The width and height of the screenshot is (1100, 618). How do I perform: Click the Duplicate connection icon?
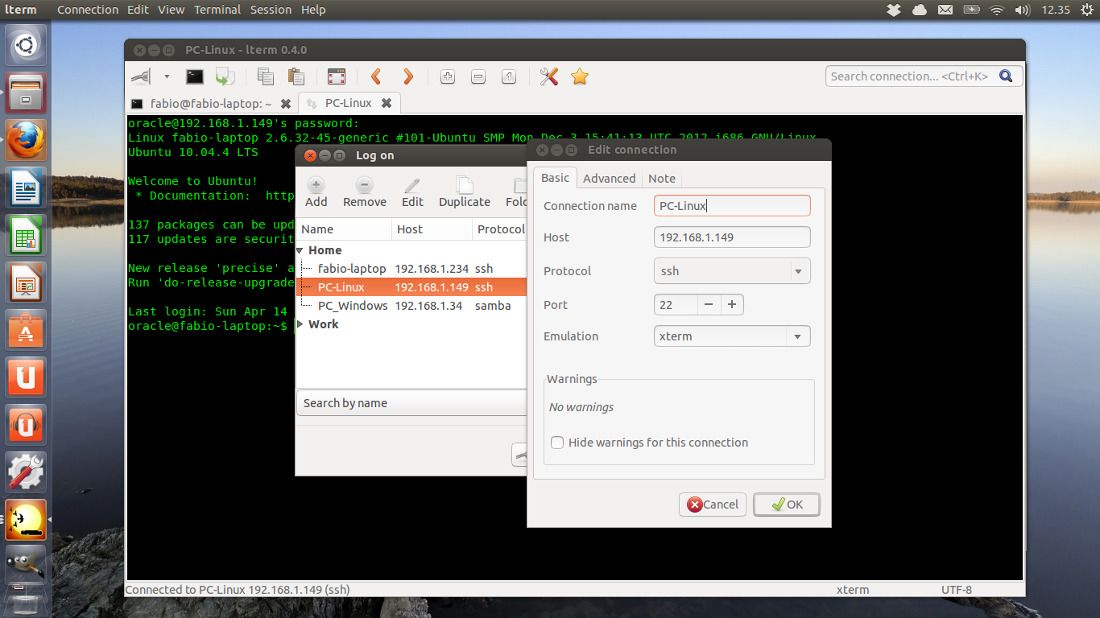[464, 192]
